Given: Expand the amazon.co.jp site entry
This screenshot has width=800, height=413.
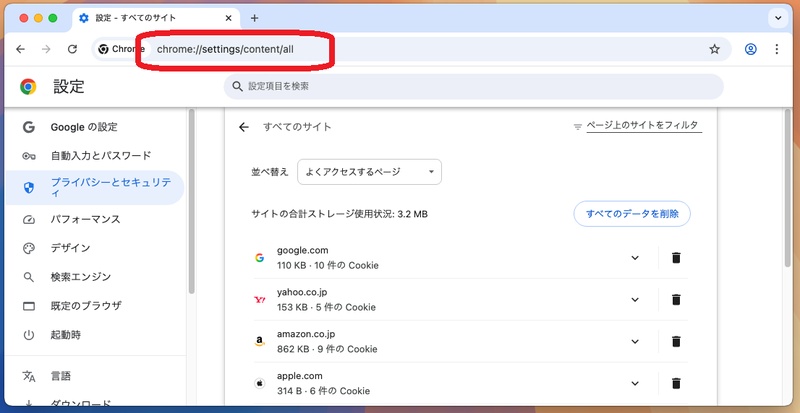Looking at the screenshot, I should pyautogui.click(x=635, y=342).
